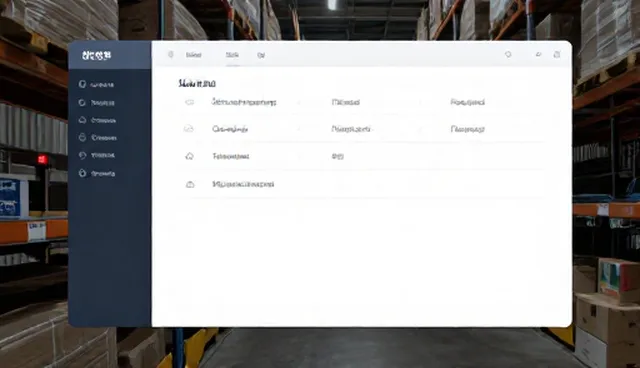The height and width of the screenshot is (368, 640).
Task: Click the app logo in the sidebar header
Action: [x=97, y=55]
